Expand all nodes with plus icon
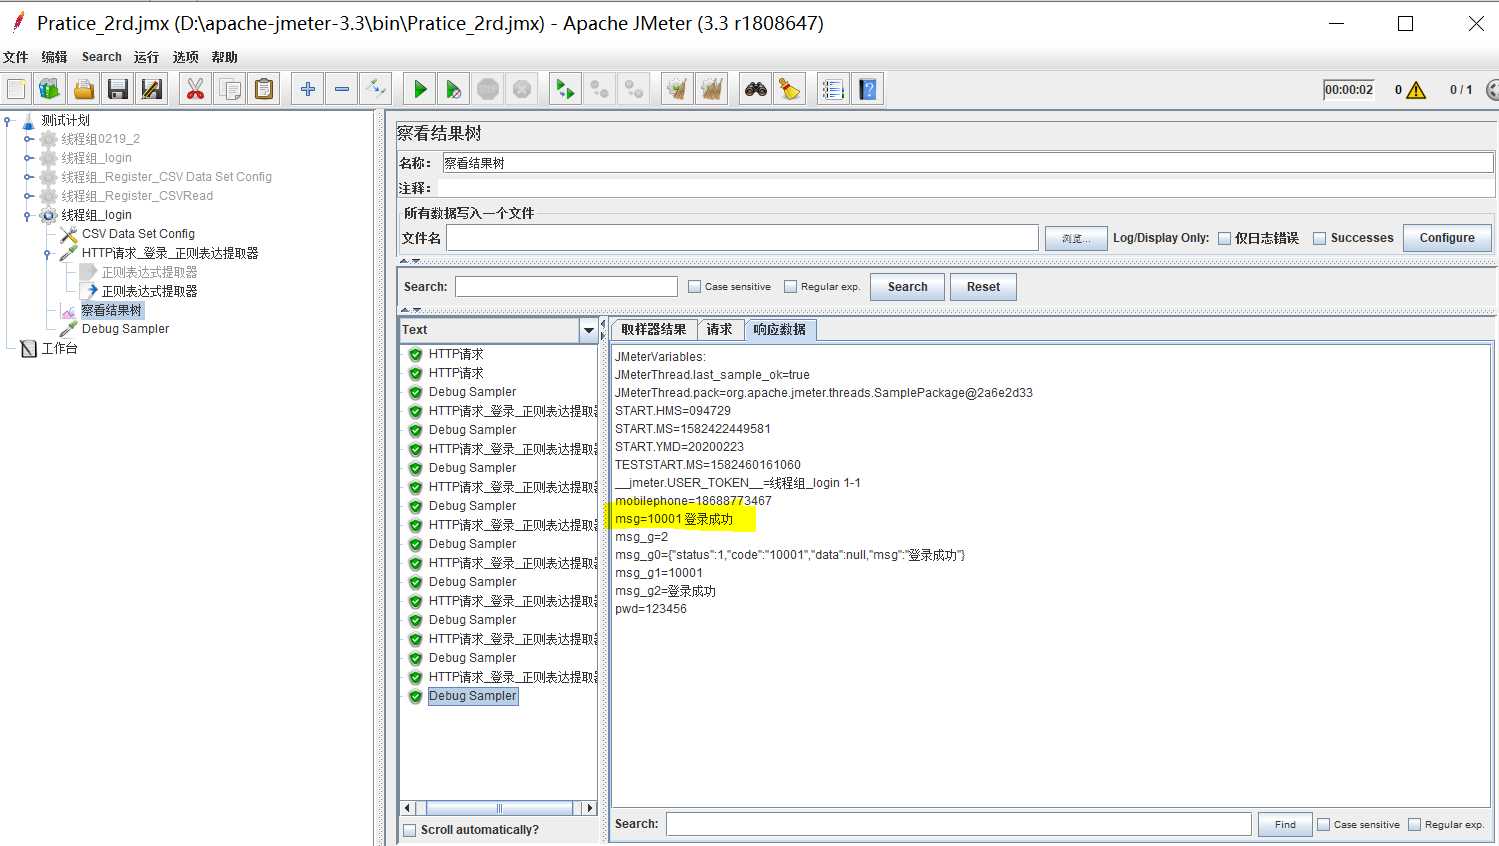Screen dimensions: 1499x846 pyautogui.click(x=308, y=89)
